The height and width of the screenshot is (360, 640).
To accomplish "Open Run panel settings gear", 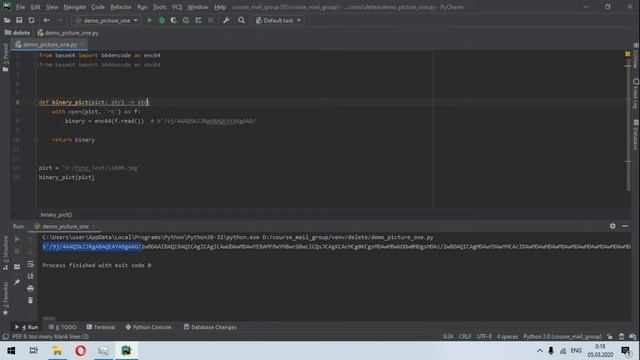I will [612, 226].
